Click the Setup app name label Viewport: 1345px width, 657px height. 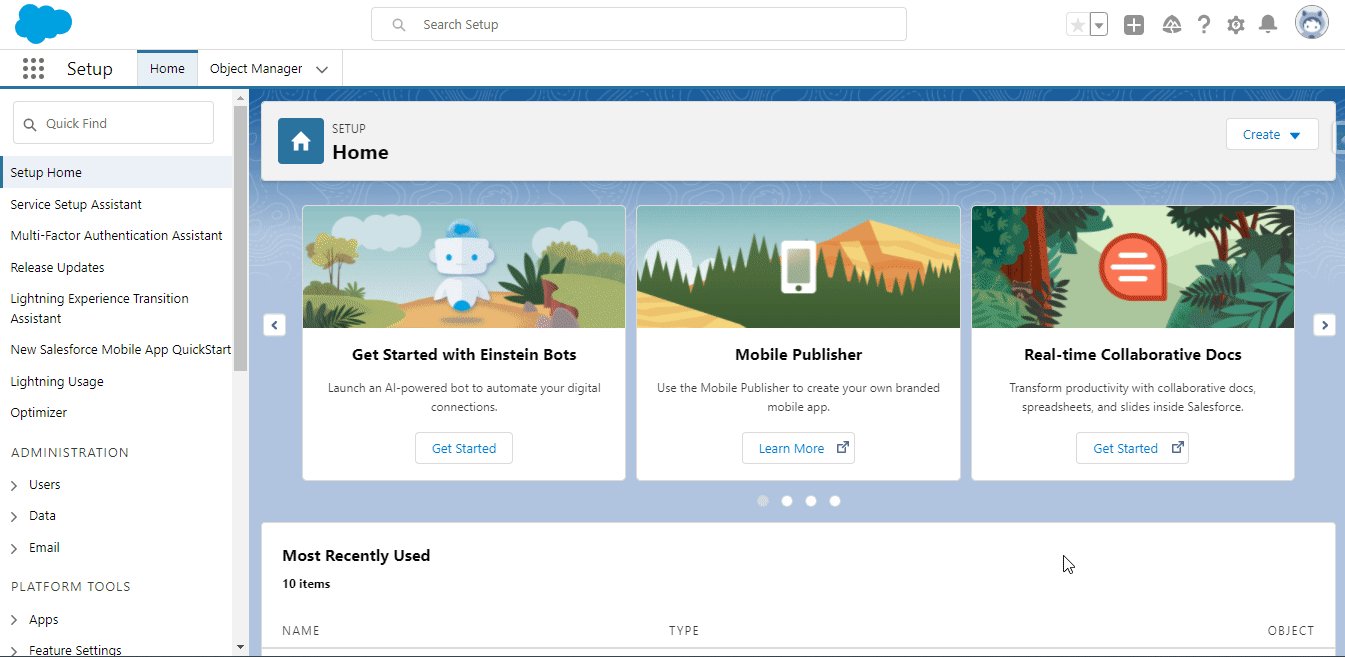pos(90,69)
